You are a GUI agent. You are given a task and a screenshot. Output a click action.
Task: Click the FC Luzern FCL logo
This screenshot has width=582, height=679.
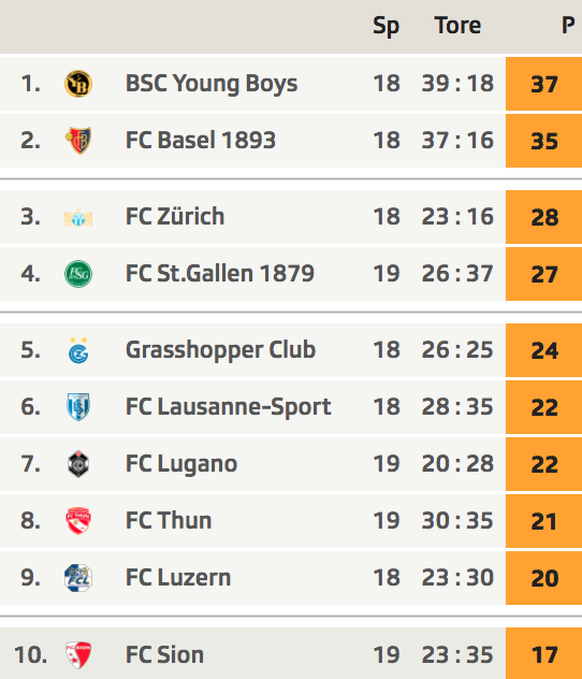(x=78, y=578)
